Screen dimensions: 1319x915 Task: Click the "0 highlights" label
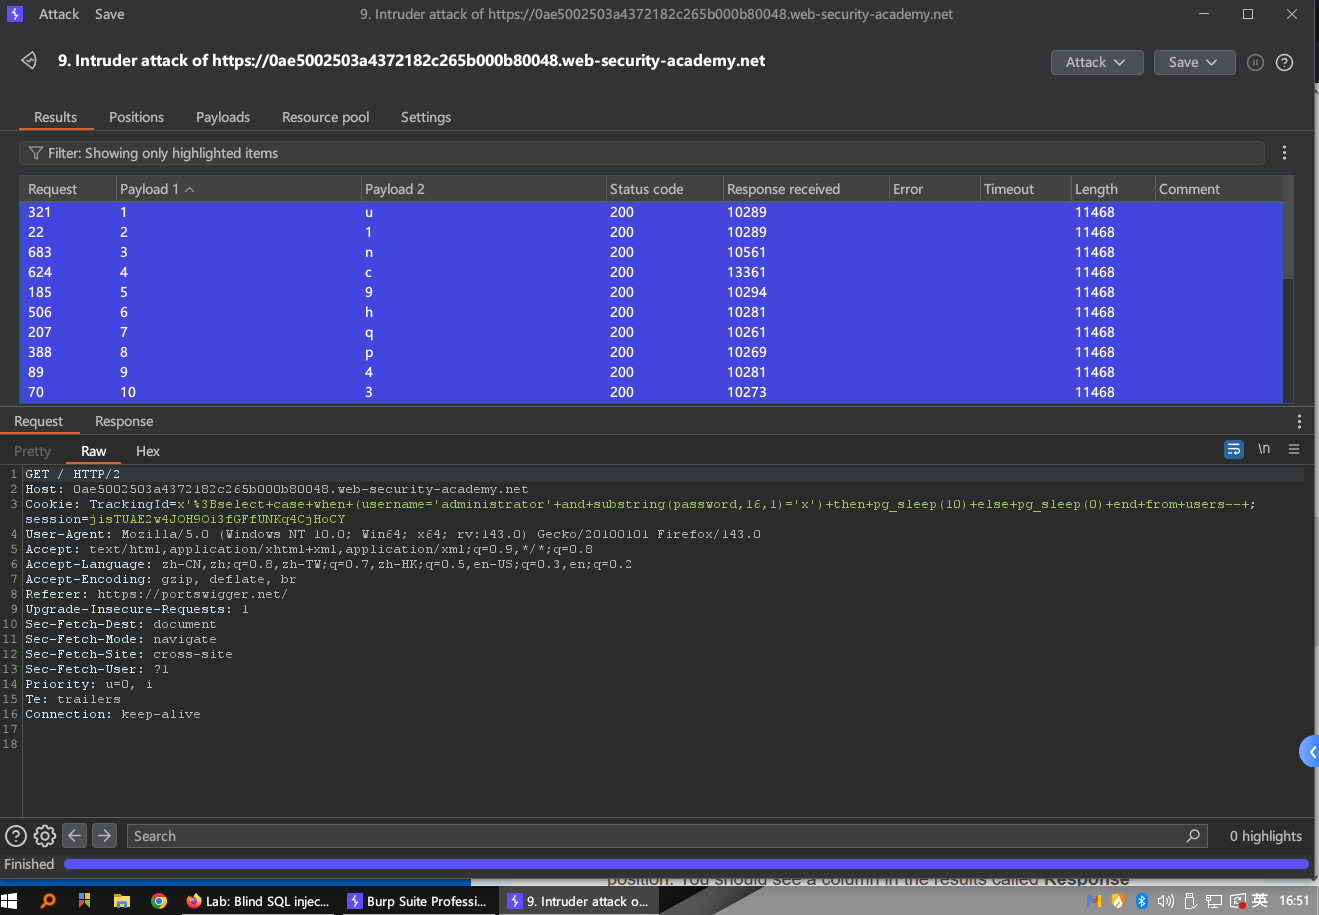click(x=1265, y=836)
